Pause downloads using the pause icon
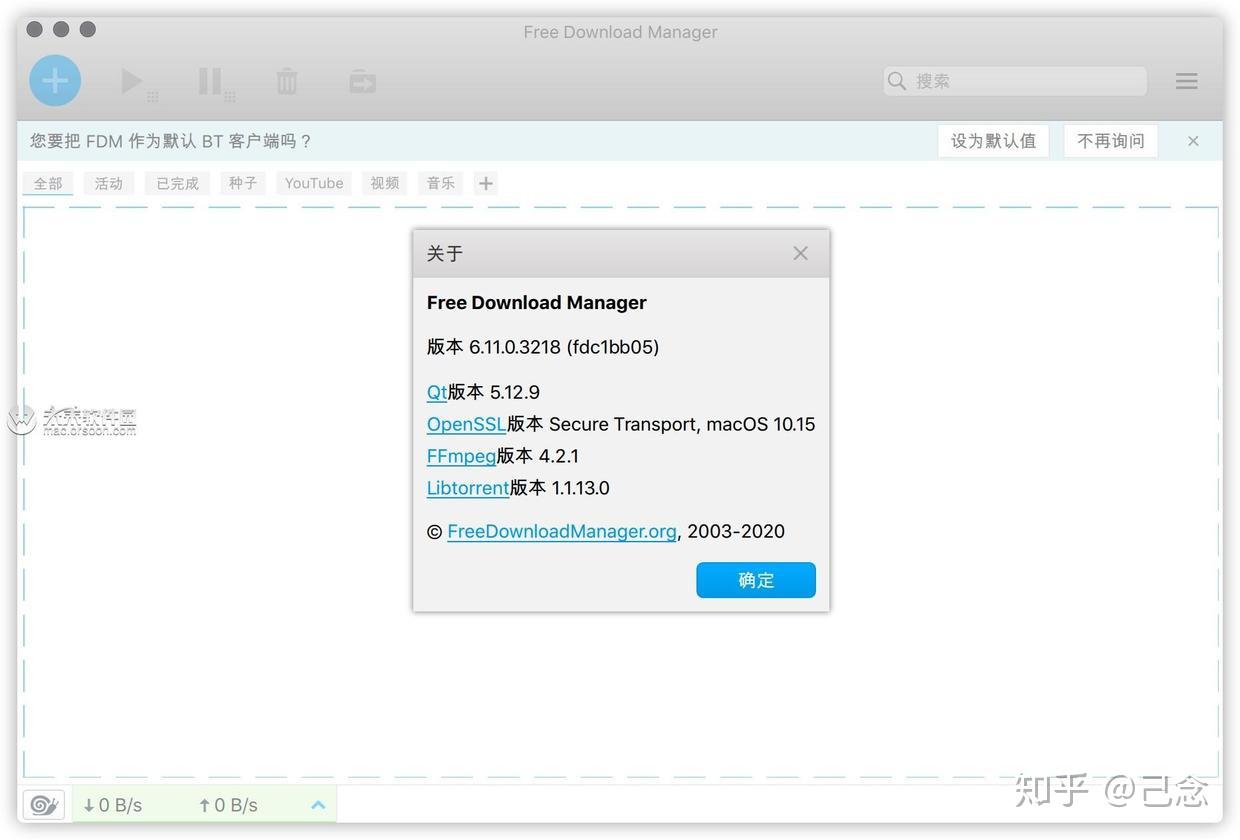Image resolution: width=1240 pixels, height=840 pixels. point(212,80)
